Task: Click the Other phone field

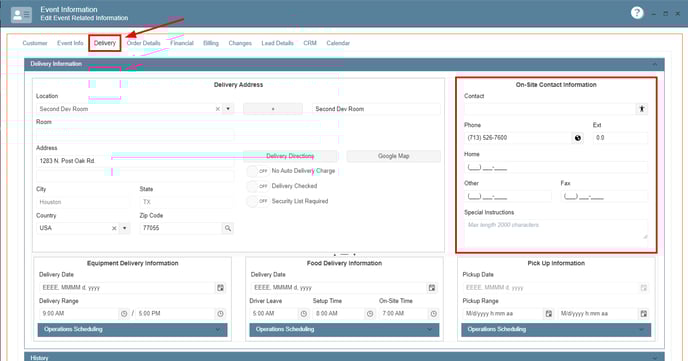Action: tap(508, 196)
